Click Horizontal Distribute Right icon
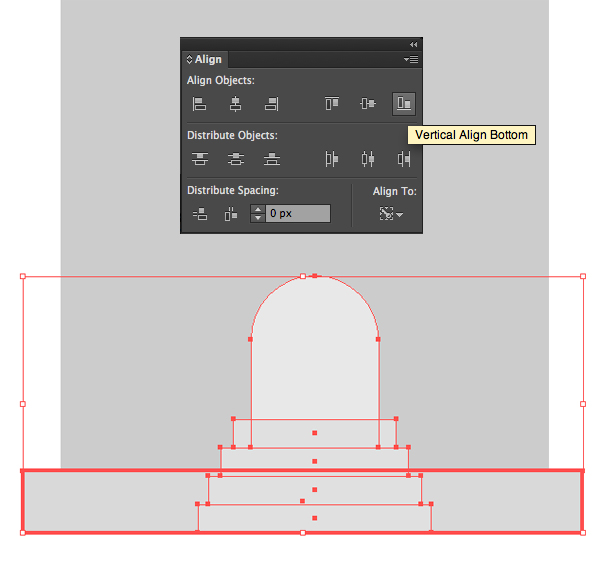The image size is (600, 575). click(x=404, y=159)
